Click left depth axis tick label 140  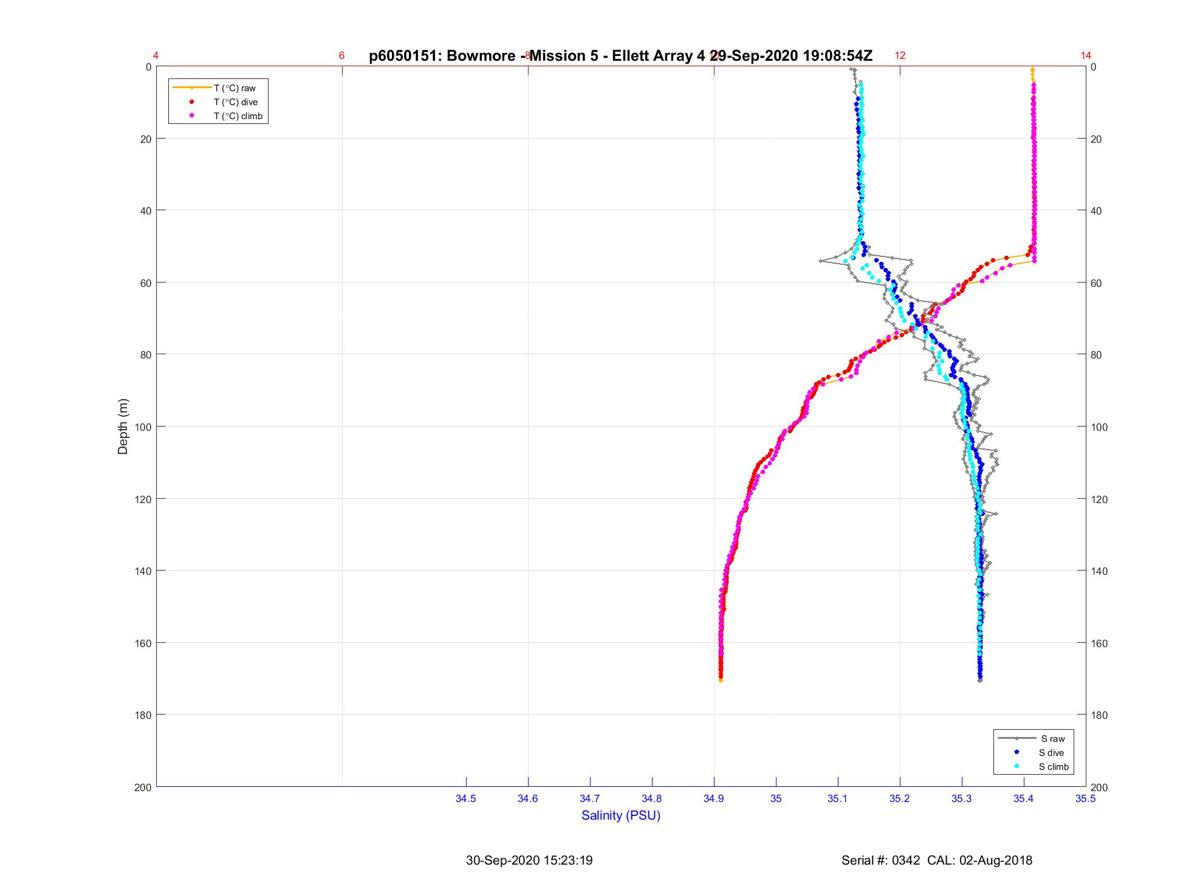pyautogui.click(x=141, y=571)
